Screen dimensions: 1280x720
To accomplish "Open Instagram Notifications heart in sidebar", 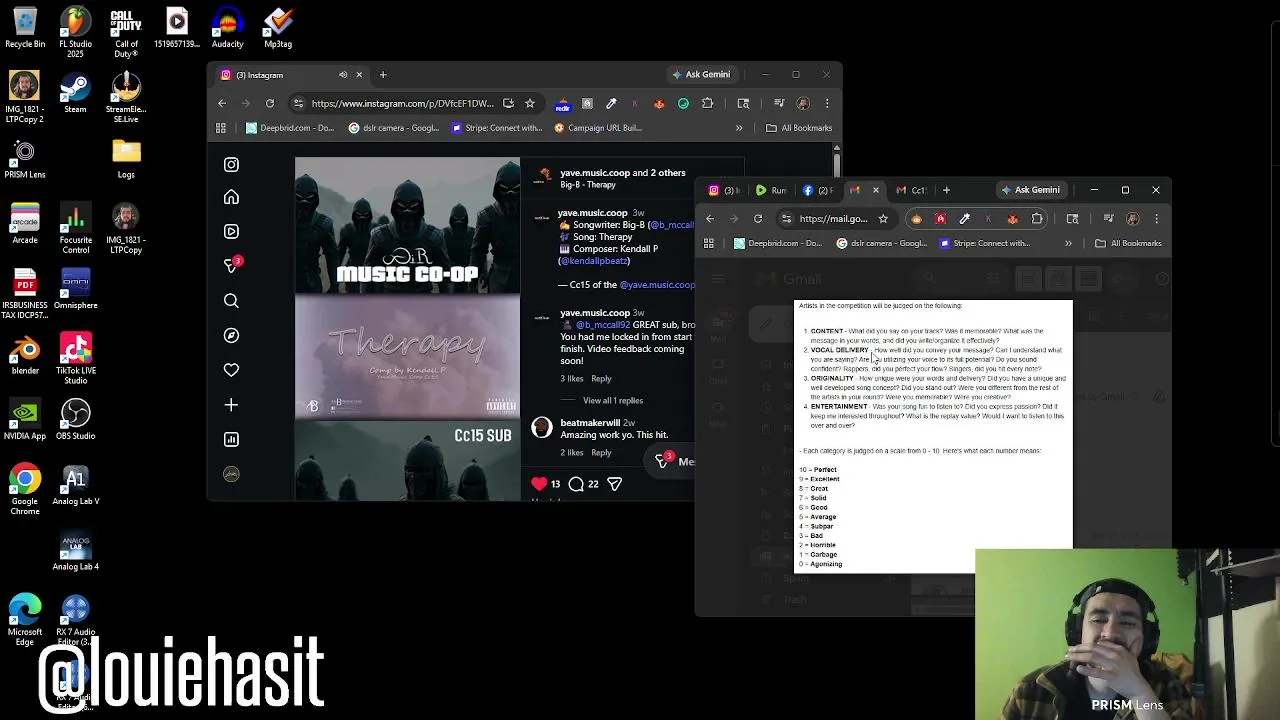I will (231, 370).
